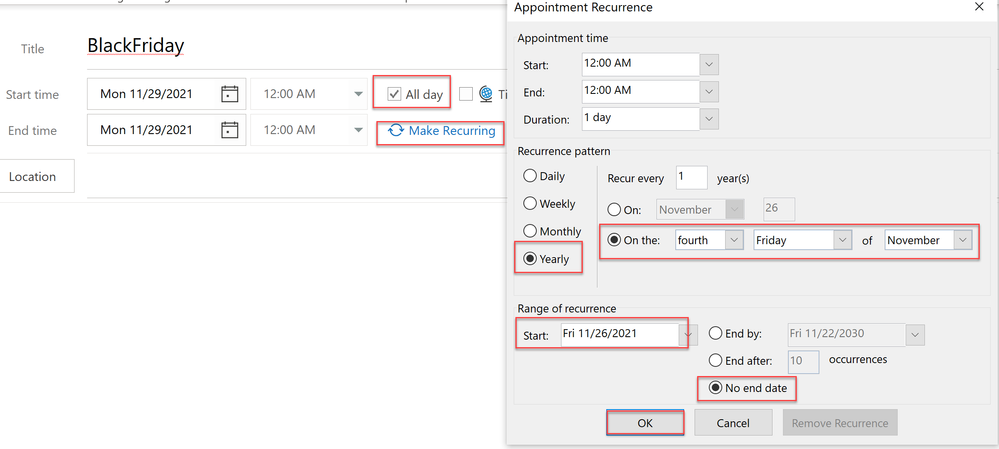This screenshot has height=449, width=999.
Task: Select the Weekly recurrence pattern
Action: [531, 203]
